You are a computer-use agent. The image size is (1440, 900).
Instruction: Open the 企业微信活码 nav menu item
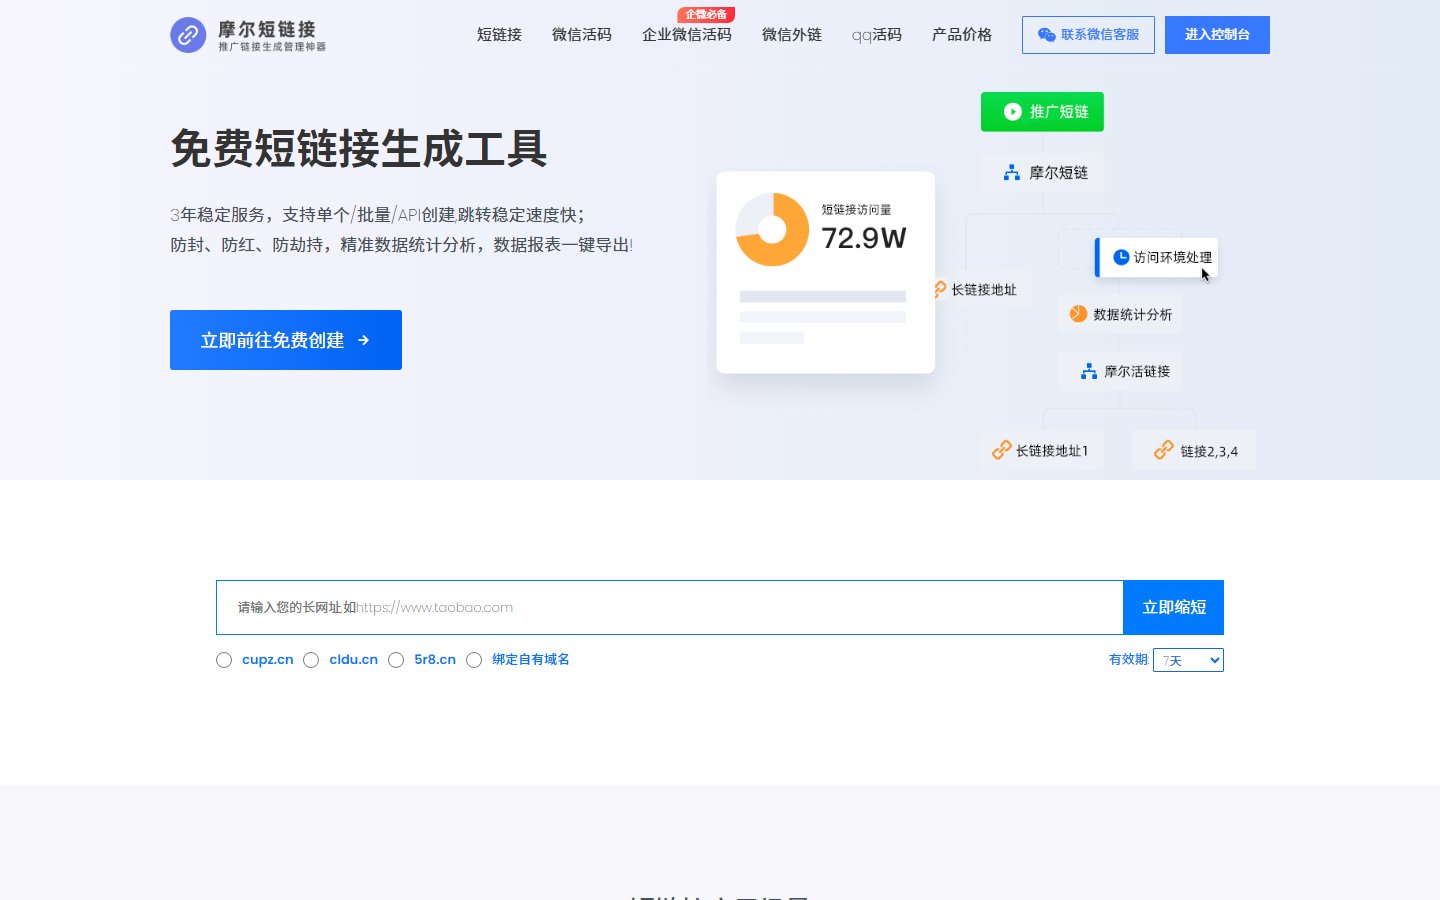687,35
